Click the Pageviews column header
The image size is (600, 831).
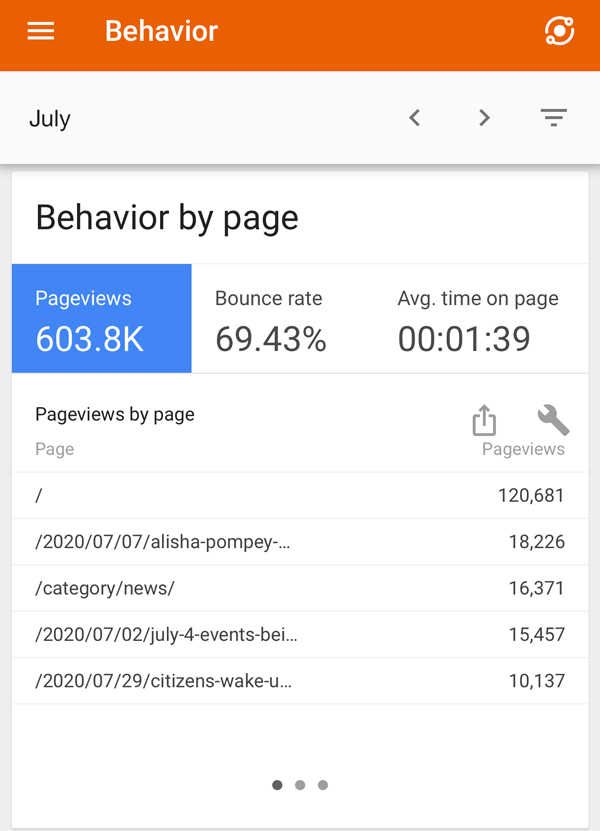pyautogui.click(x=523, y=449)
